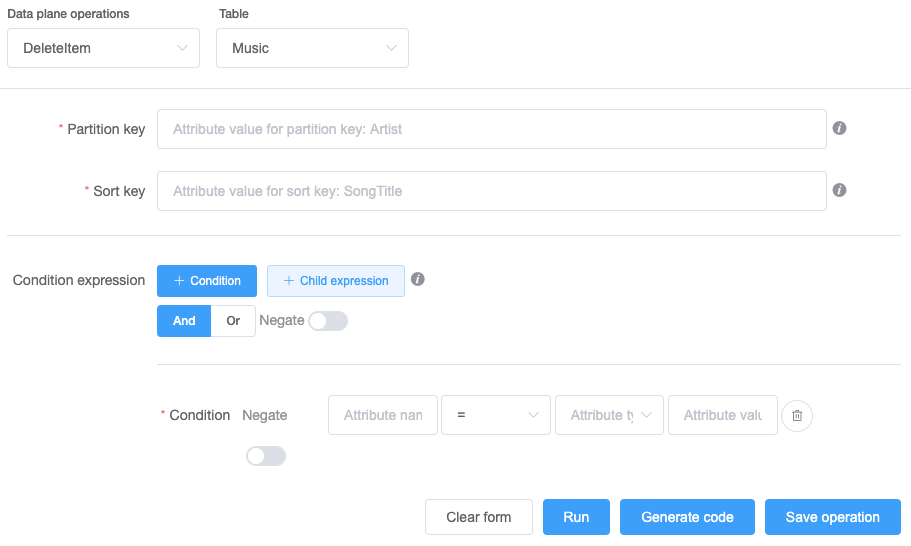Click the Generate code button

pyautogui.click(x=687, y=517)
